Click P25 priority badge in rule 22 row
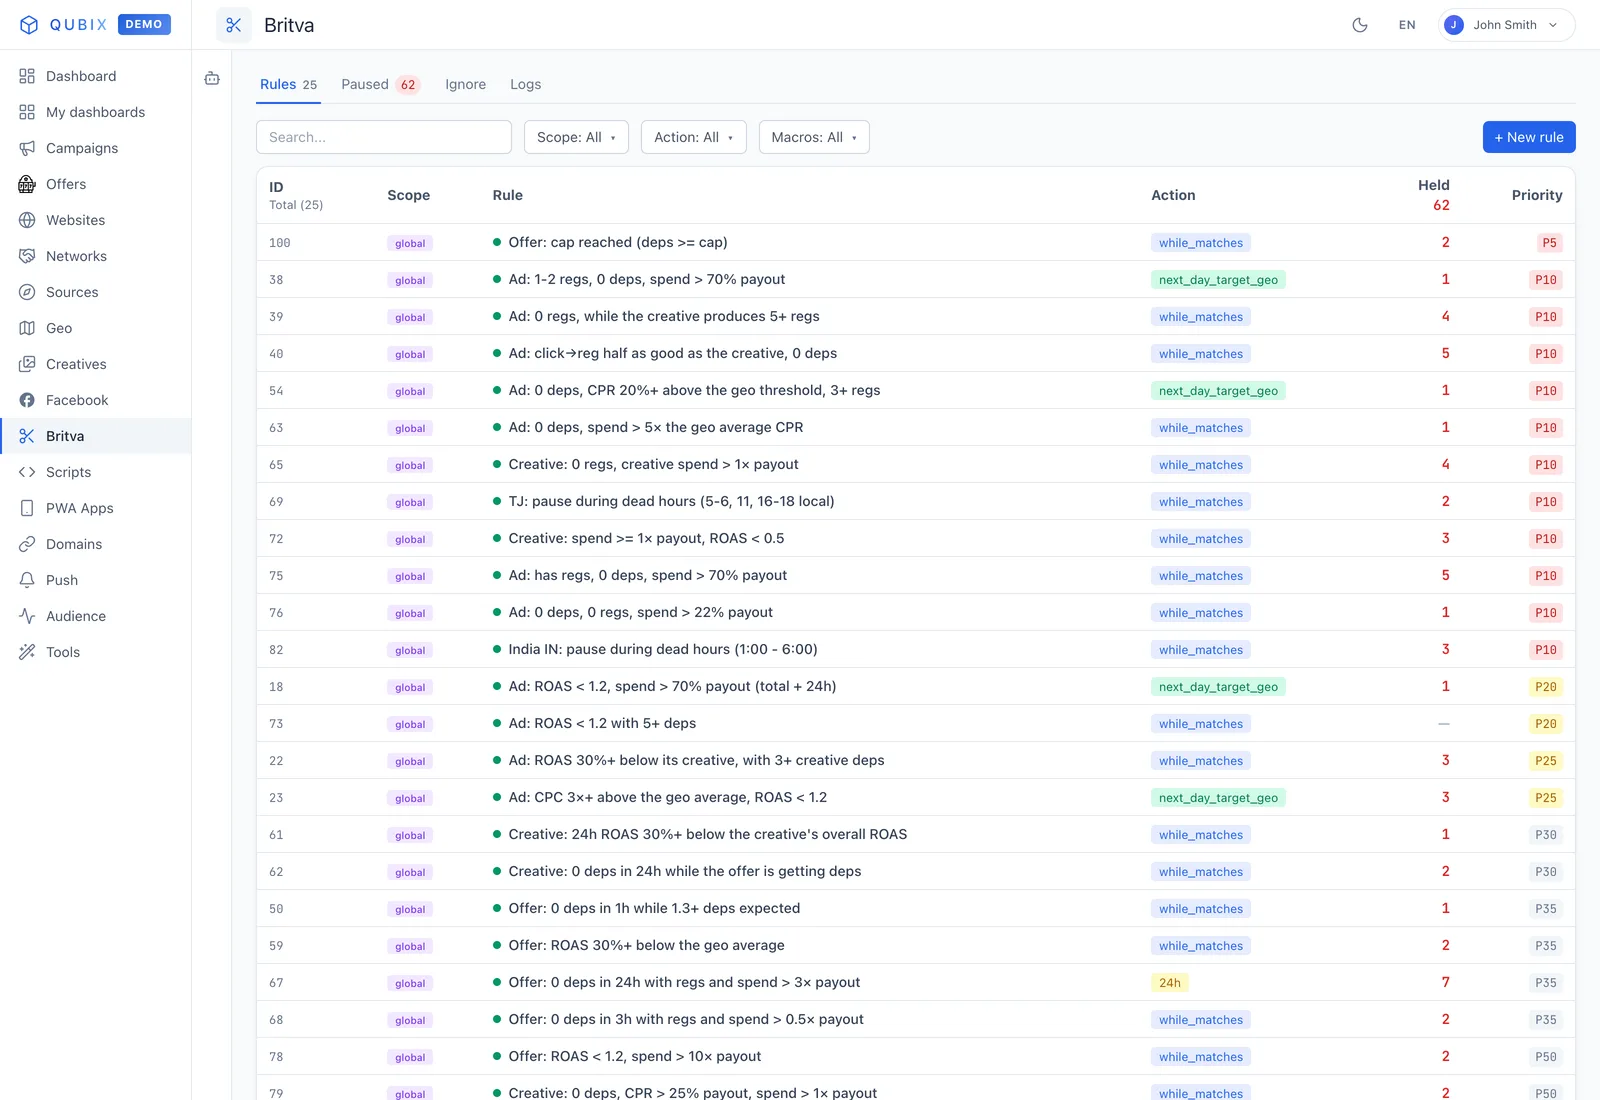The height and width of the screenshot is (1100, 1600). click(x=1546, y=761)
